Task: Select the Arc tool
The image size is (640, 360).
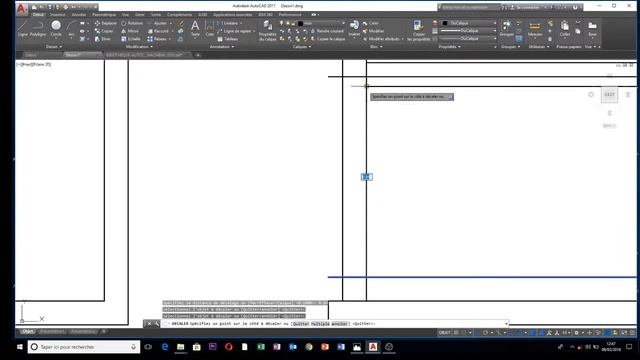Action: [71, 29]
